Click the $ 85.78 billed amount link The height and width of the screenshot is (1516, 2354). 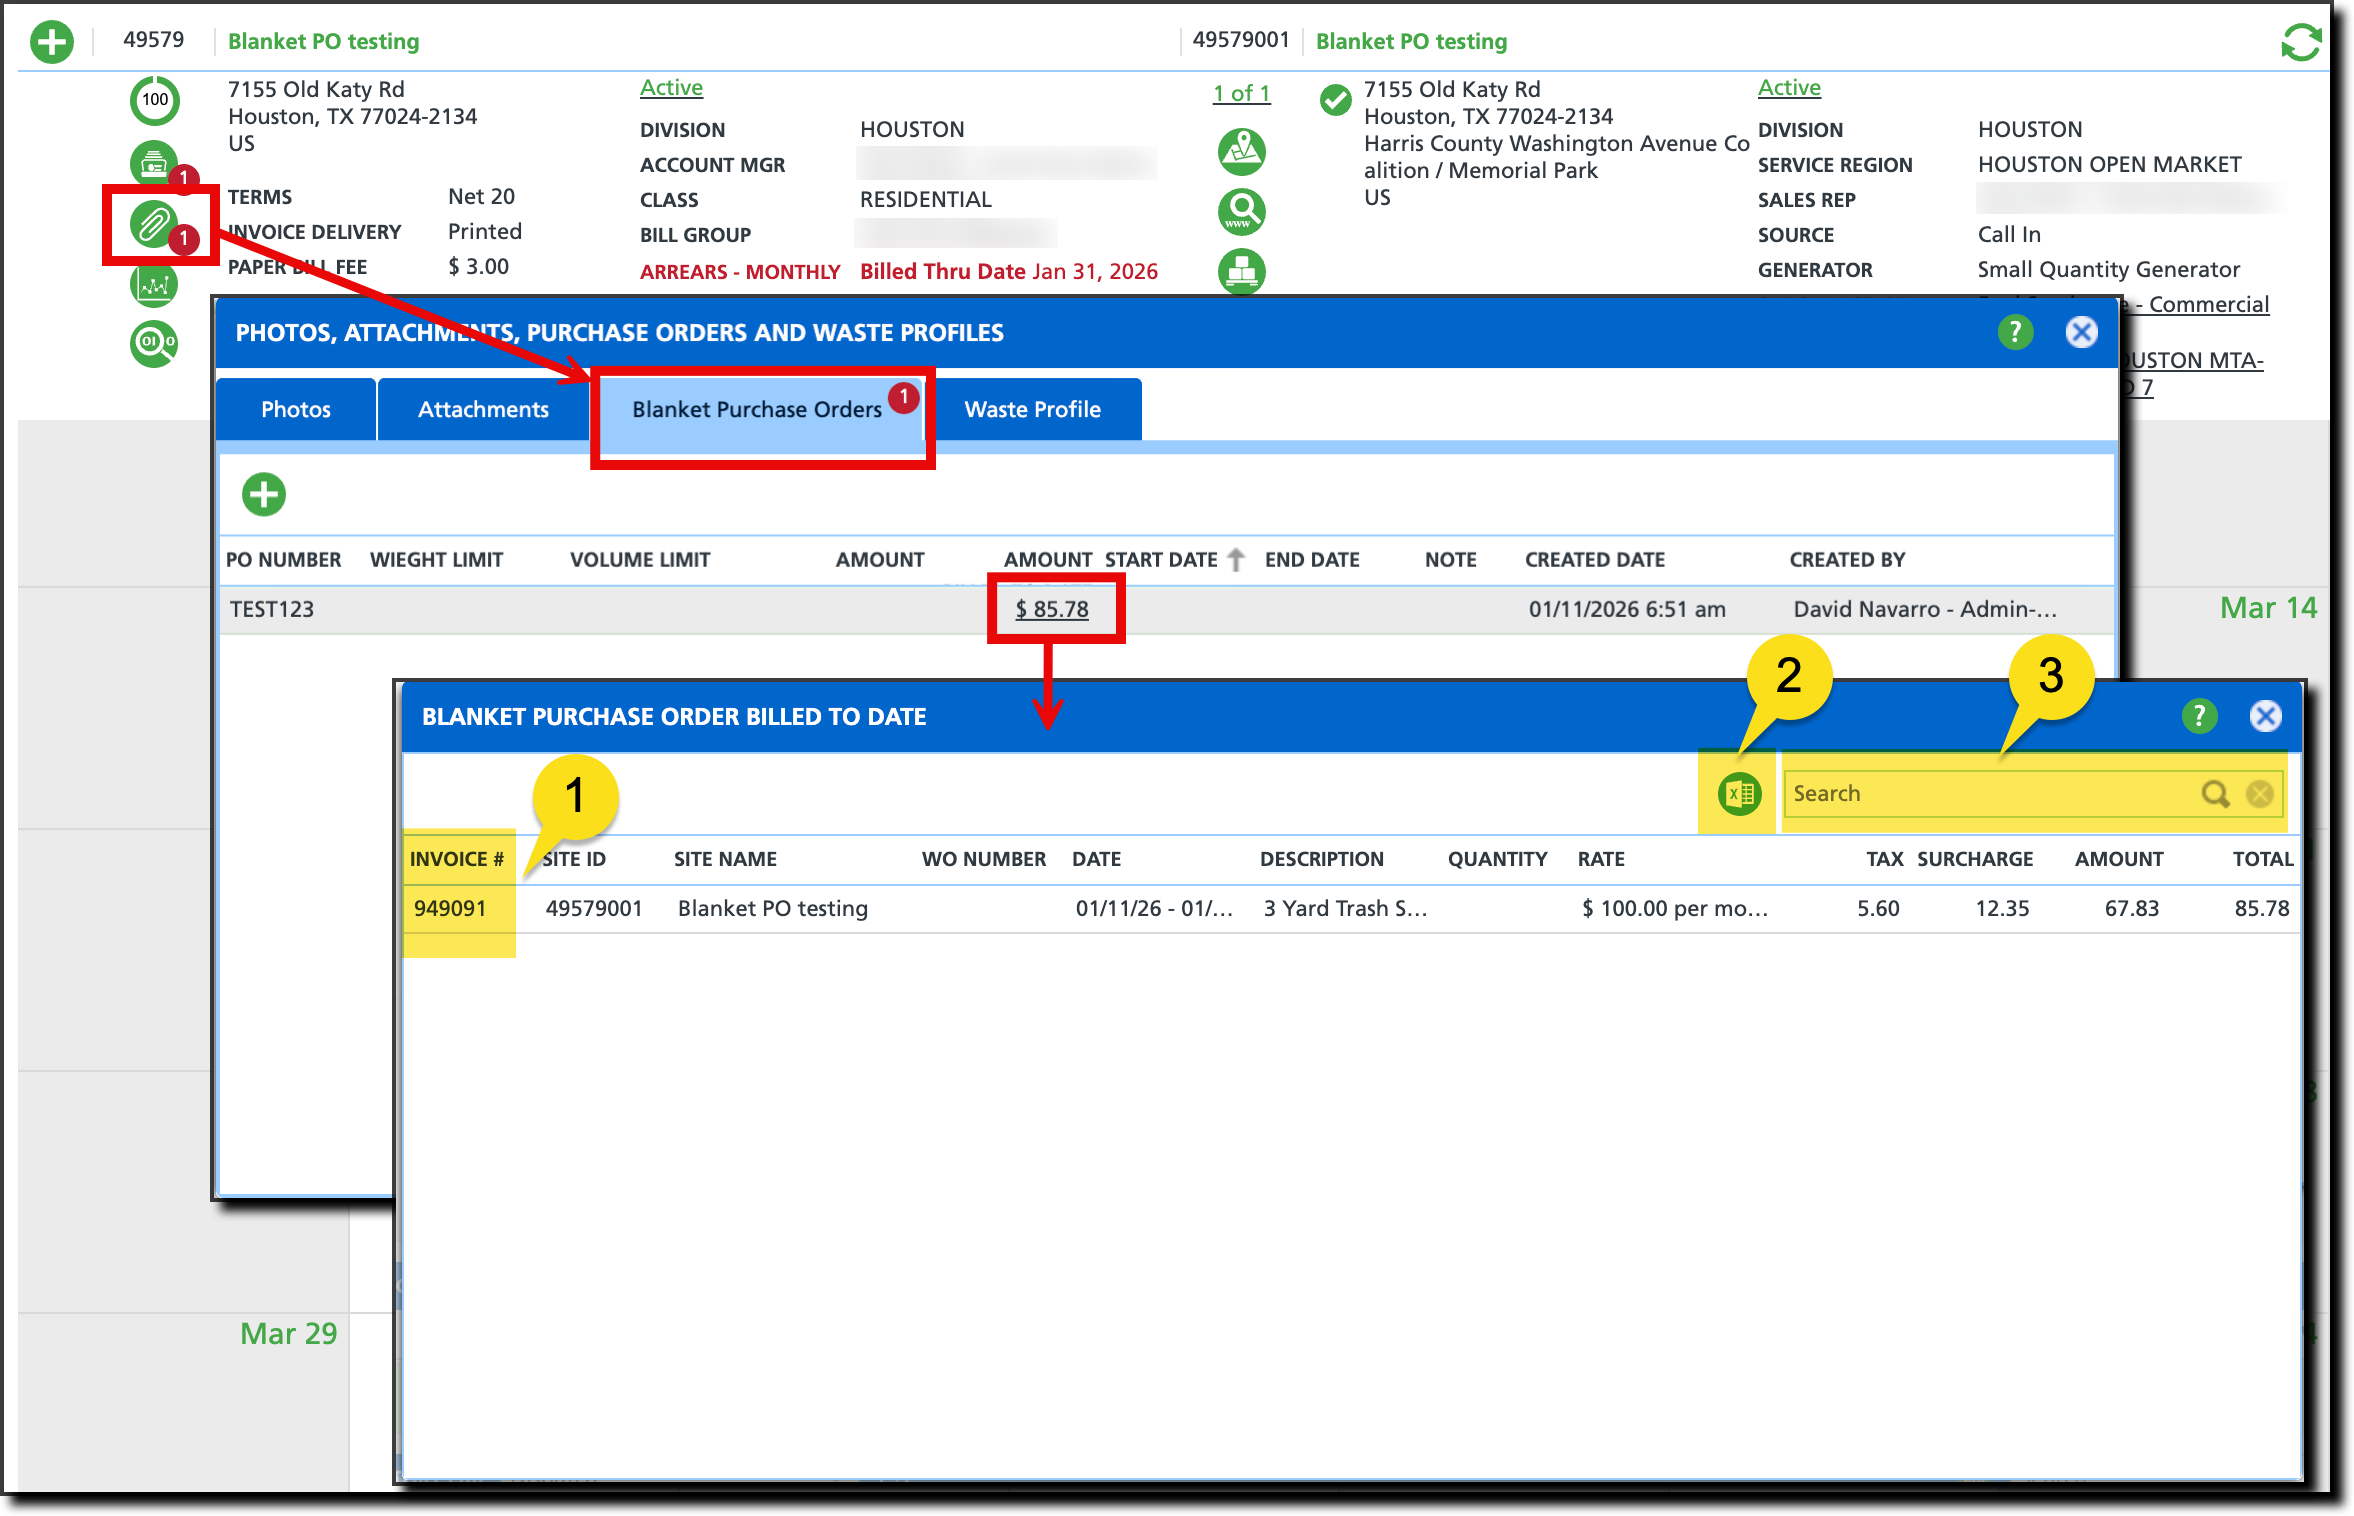pos(1052,609)
